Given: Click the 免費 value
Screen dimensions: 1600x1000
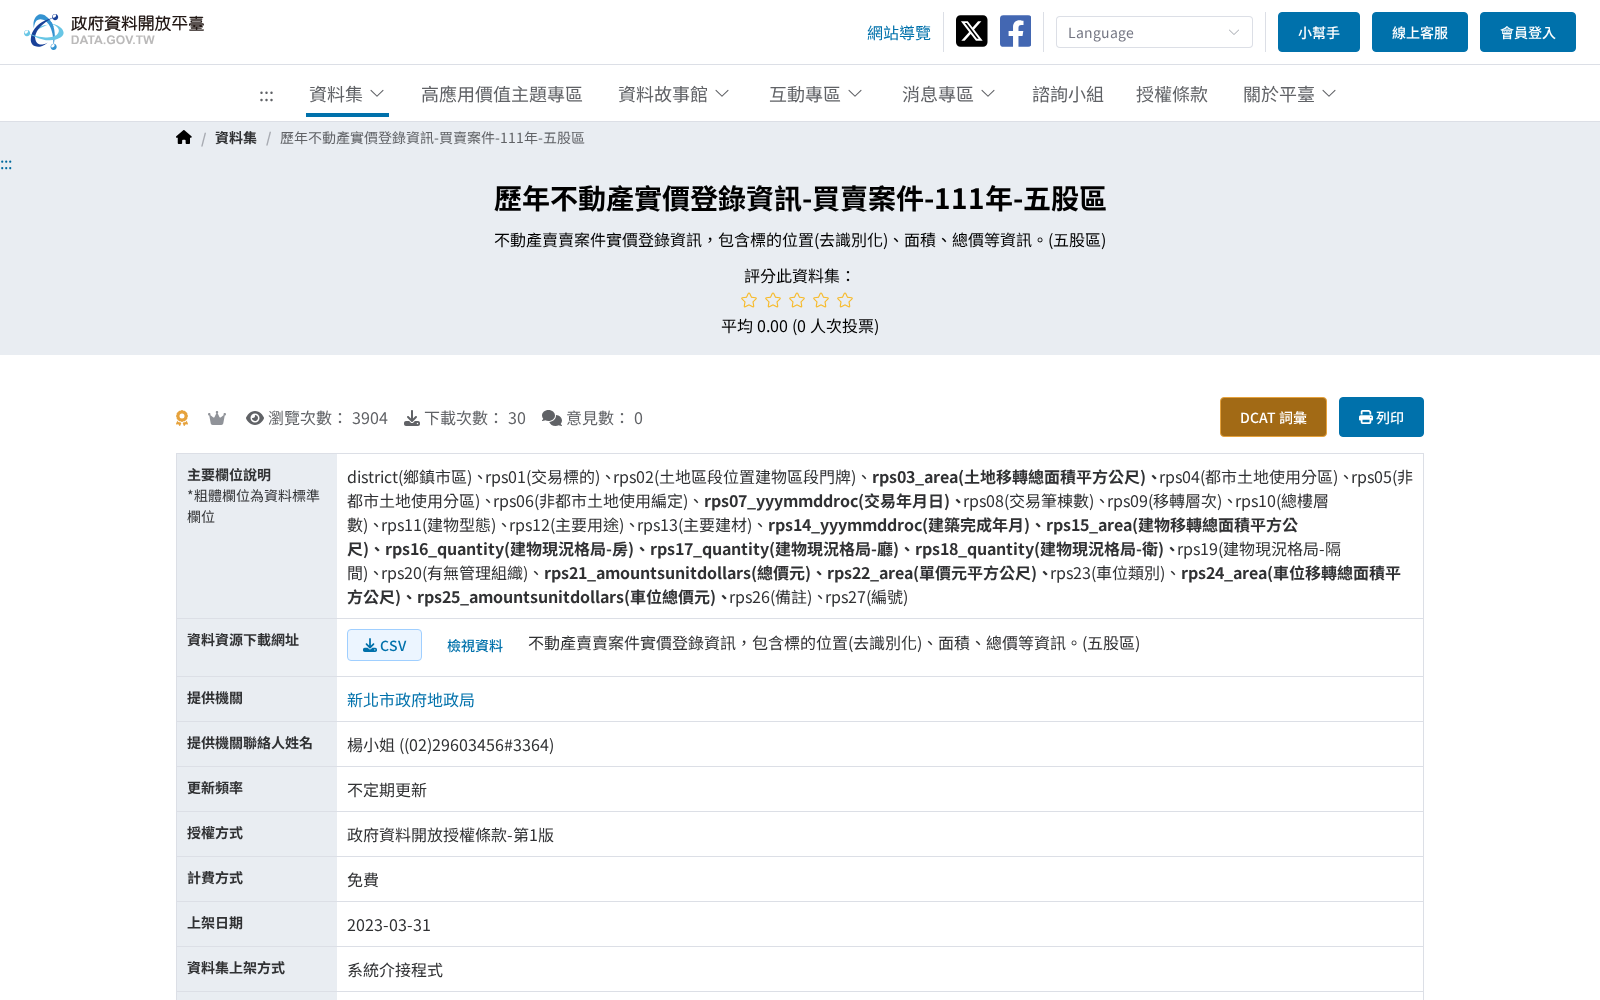Looking at the screenshot, I should tap(363, 880).
